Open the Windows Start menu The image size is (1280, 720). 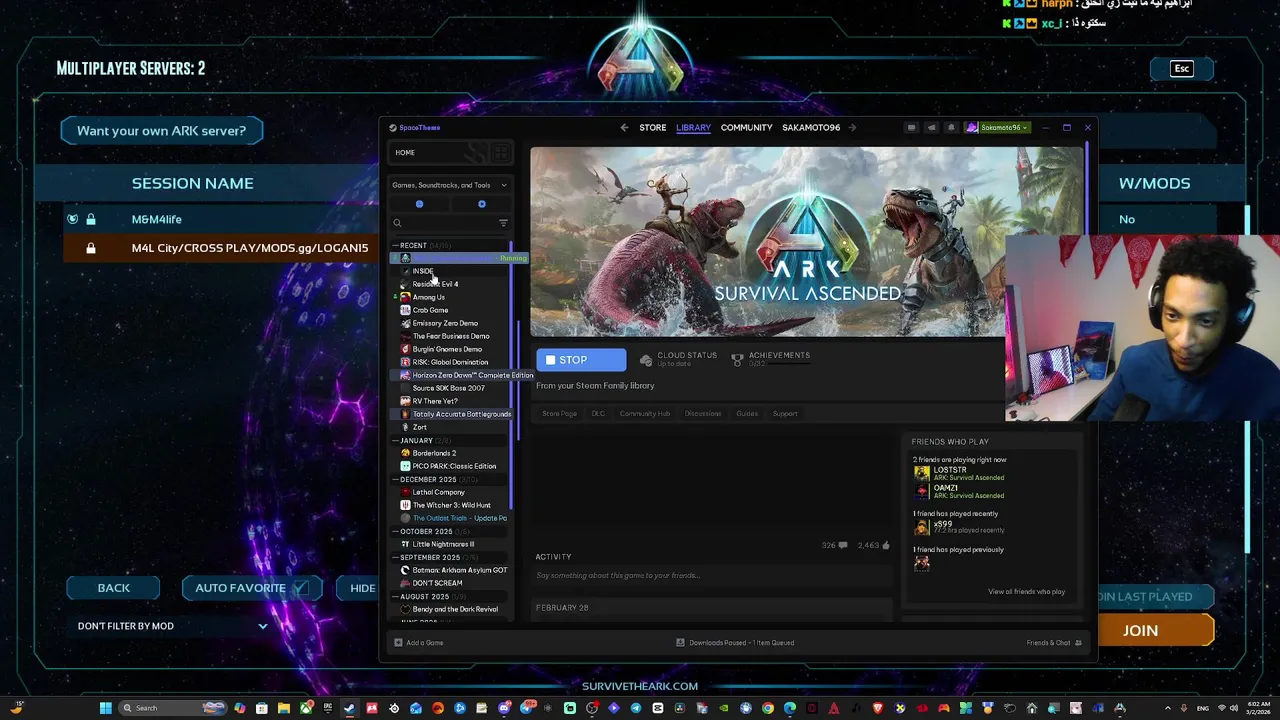[105, 708]
